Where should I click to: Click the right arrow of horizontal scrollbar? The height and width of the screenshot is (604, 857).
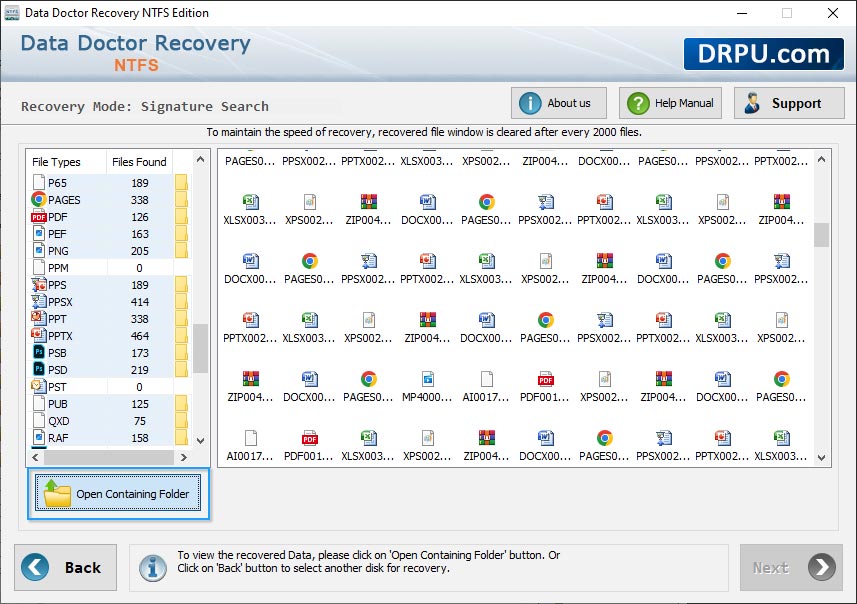tap(184, 457)
